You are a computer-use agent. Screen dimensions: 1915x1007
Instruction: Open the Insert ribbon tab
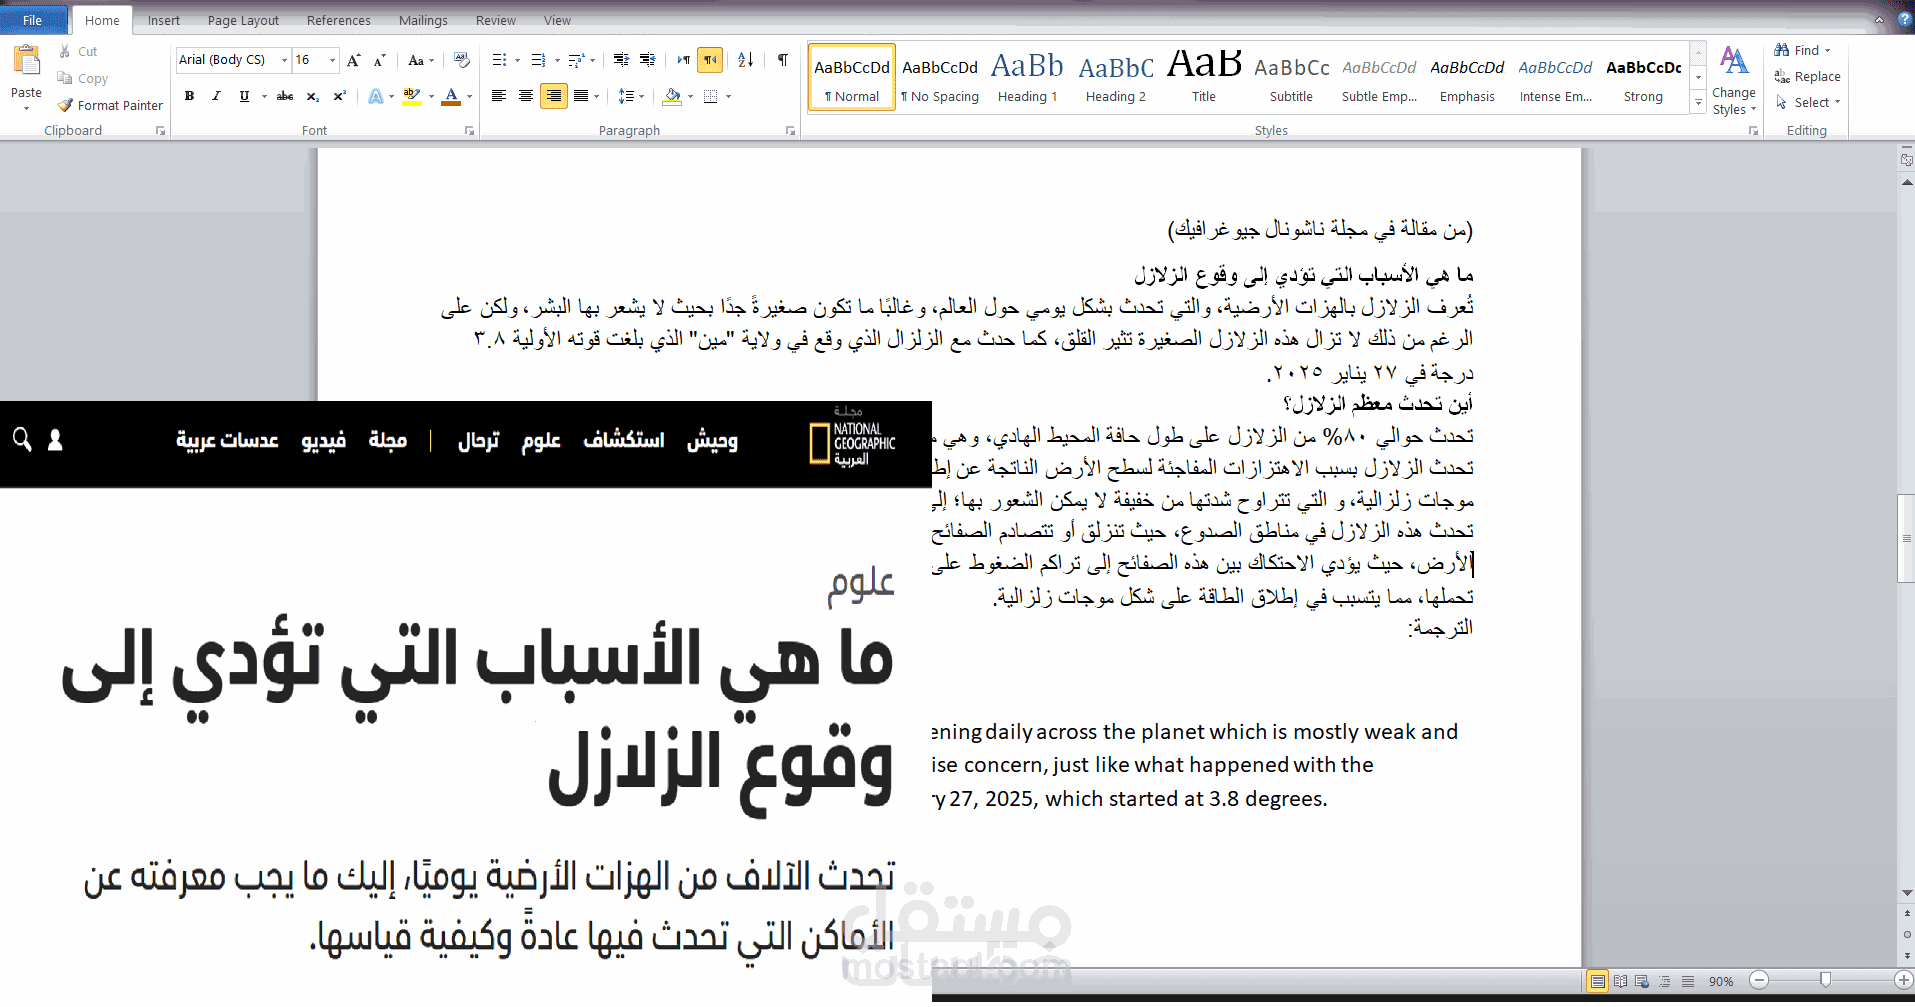(164, 20)
